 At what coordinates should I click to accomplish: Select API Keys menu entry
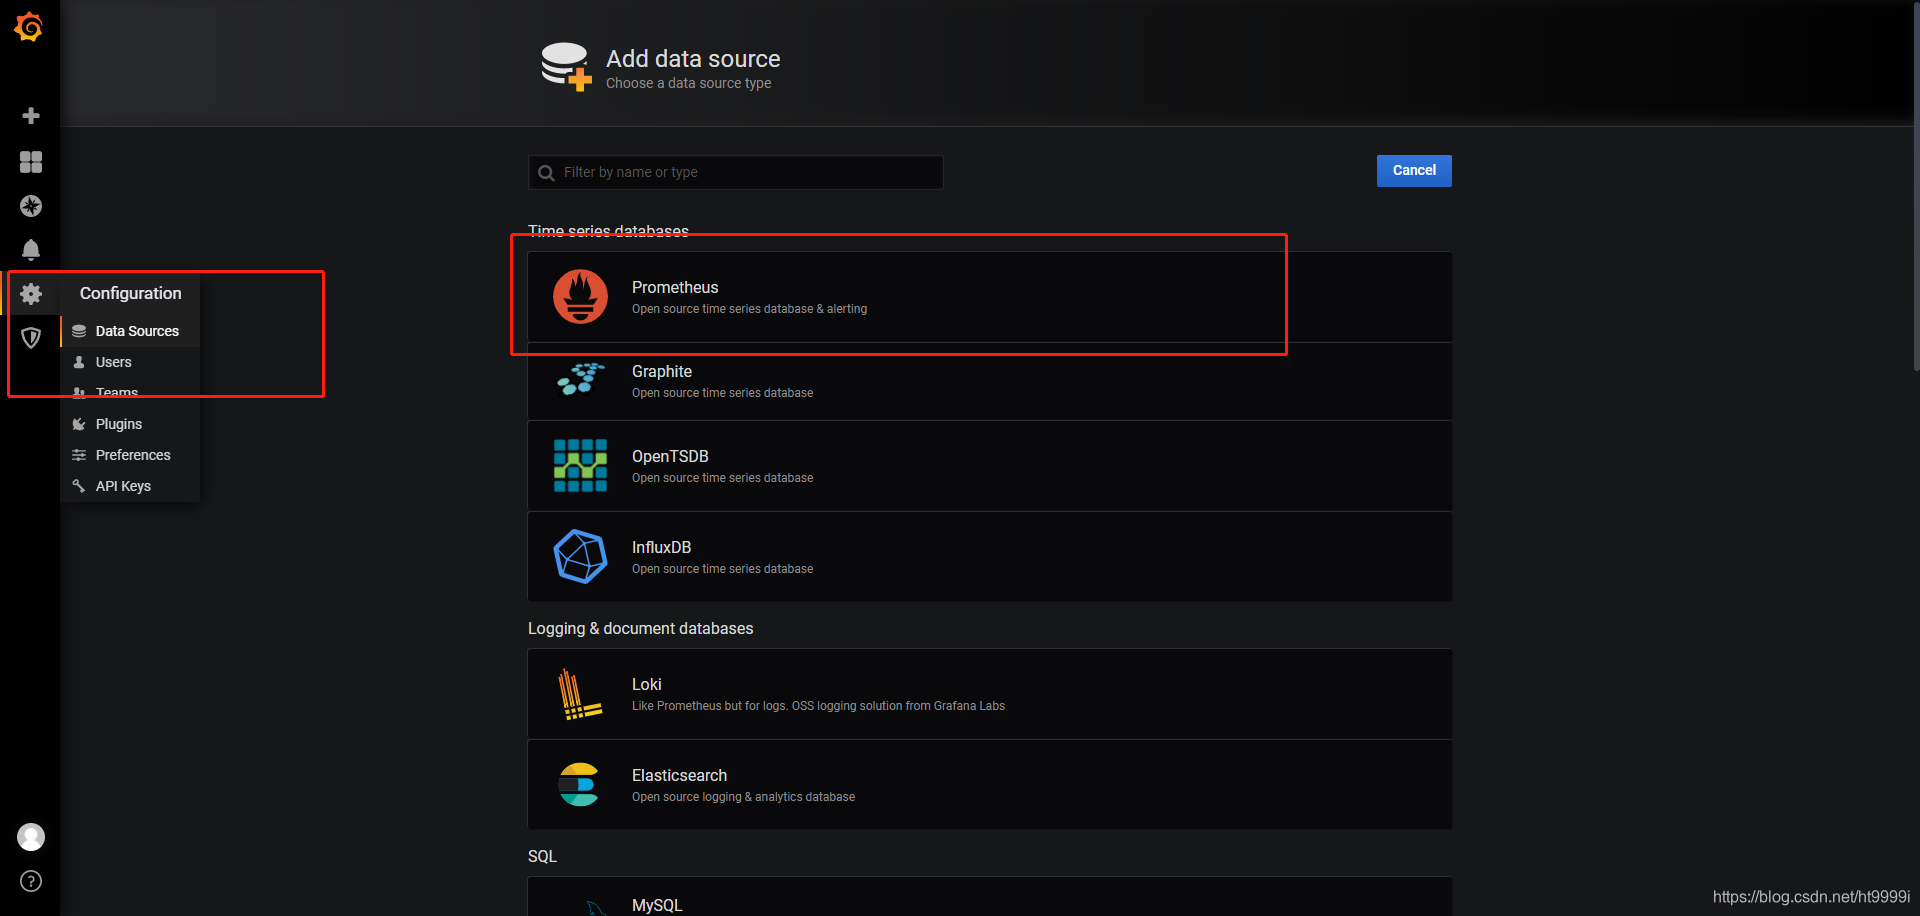123,486
